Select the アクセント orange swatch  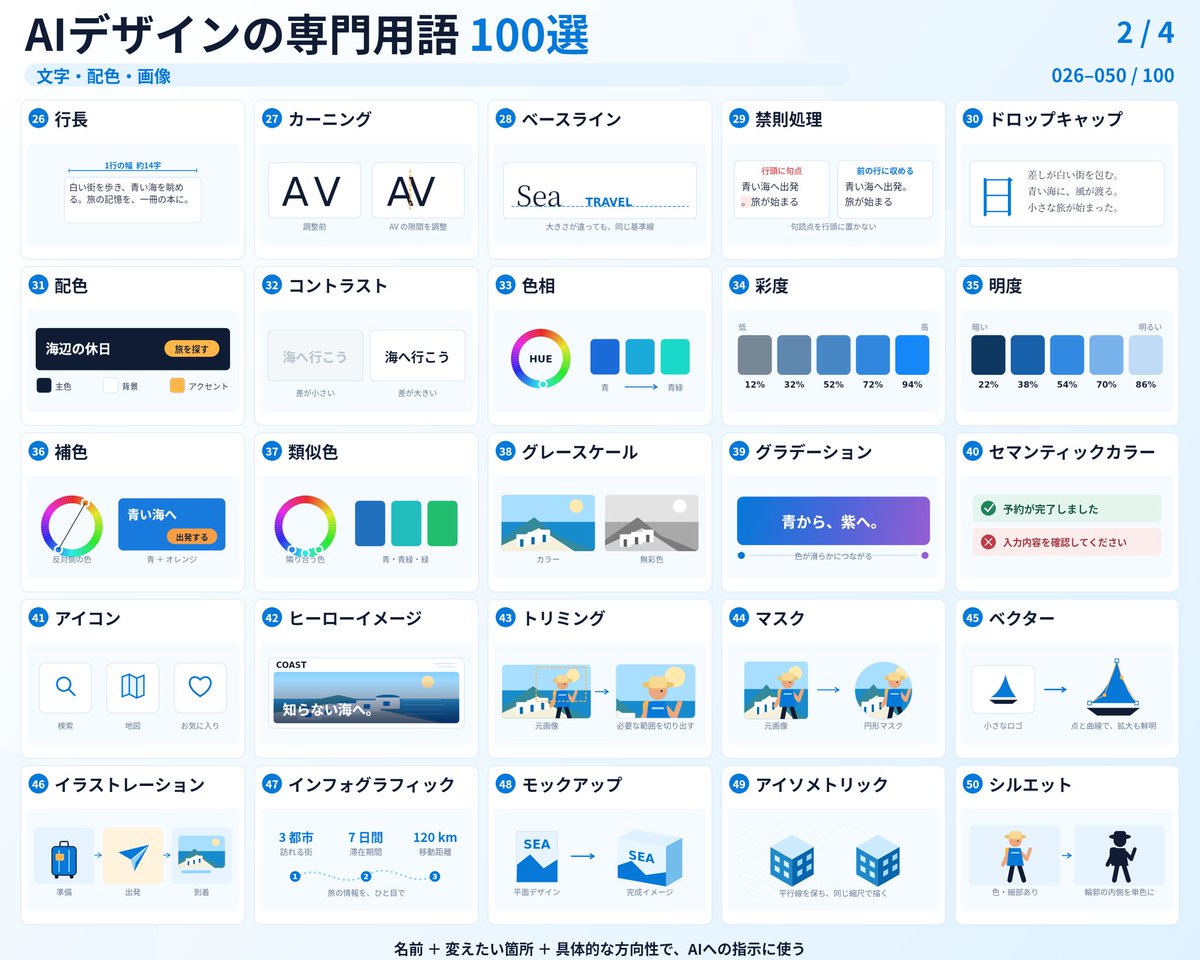point(177,385)
